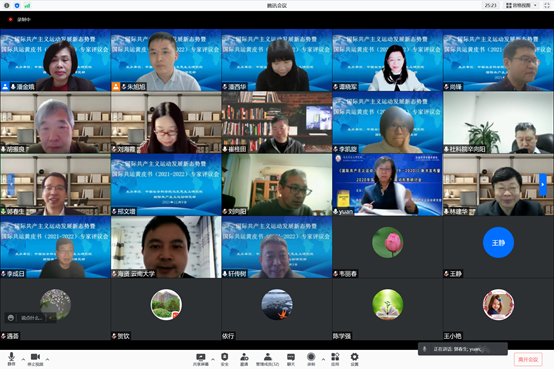Expand the arrow next to the camera button
The width and height of the screenshot is (554, 369).
[47, 359]
